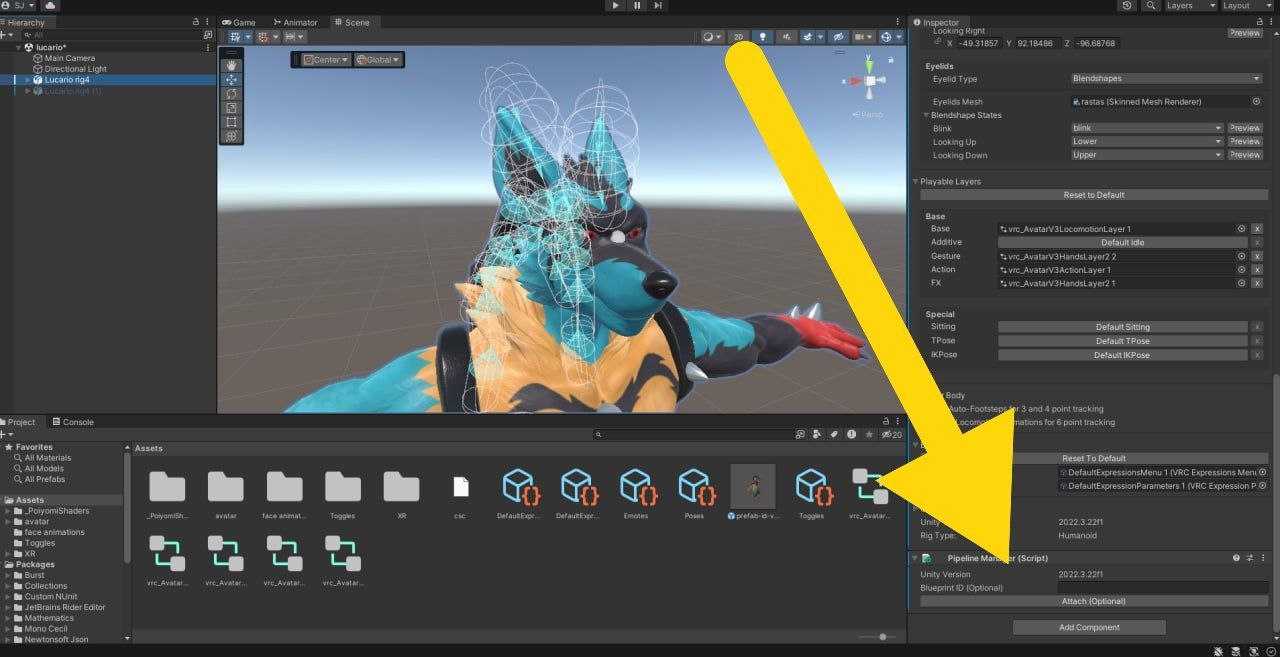
Task: Open the Console tab
Action: point(72,421)
